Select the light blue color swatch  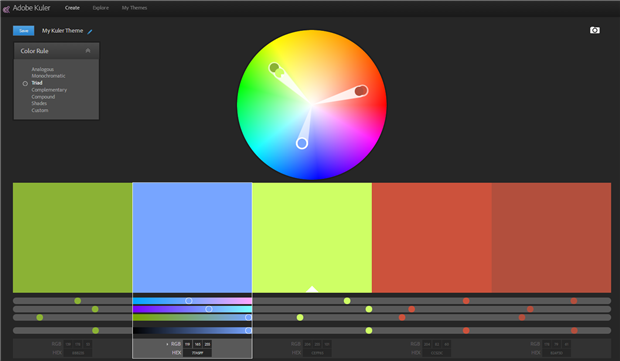click(x=192, y=238)
